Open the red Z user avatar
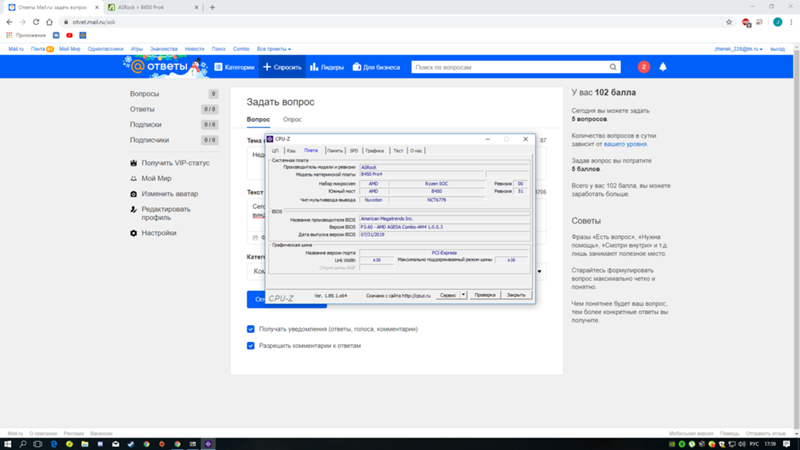Viewport: 800px width, 450px height. click(644, 67)
